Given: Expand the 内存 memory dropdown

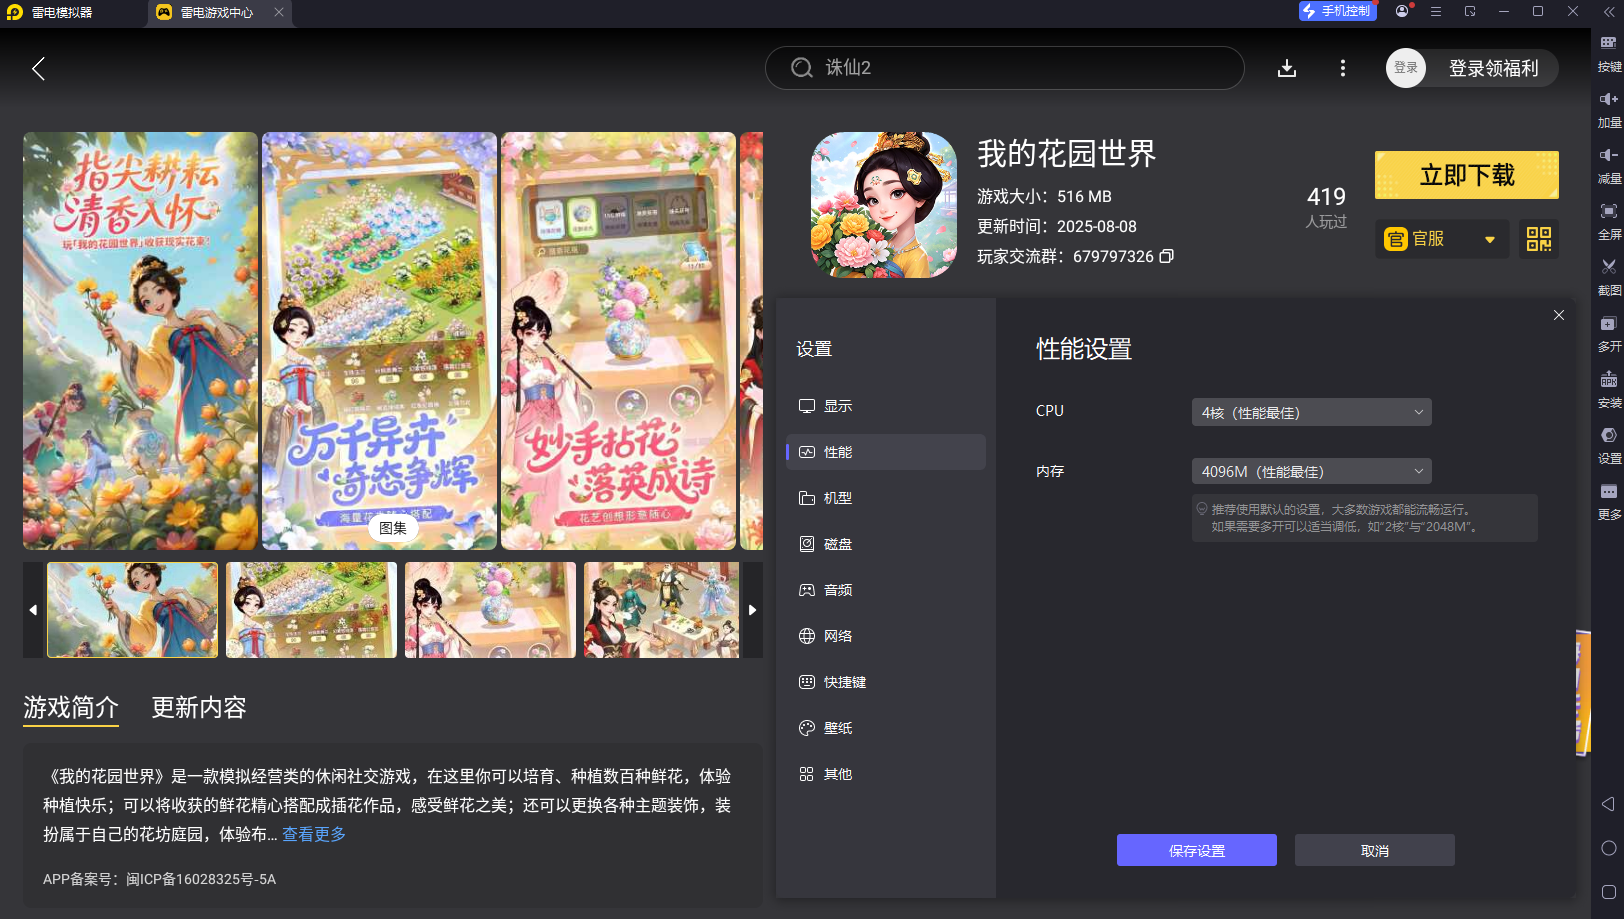Looking at the screenshot, I should tap(1311, 471).
